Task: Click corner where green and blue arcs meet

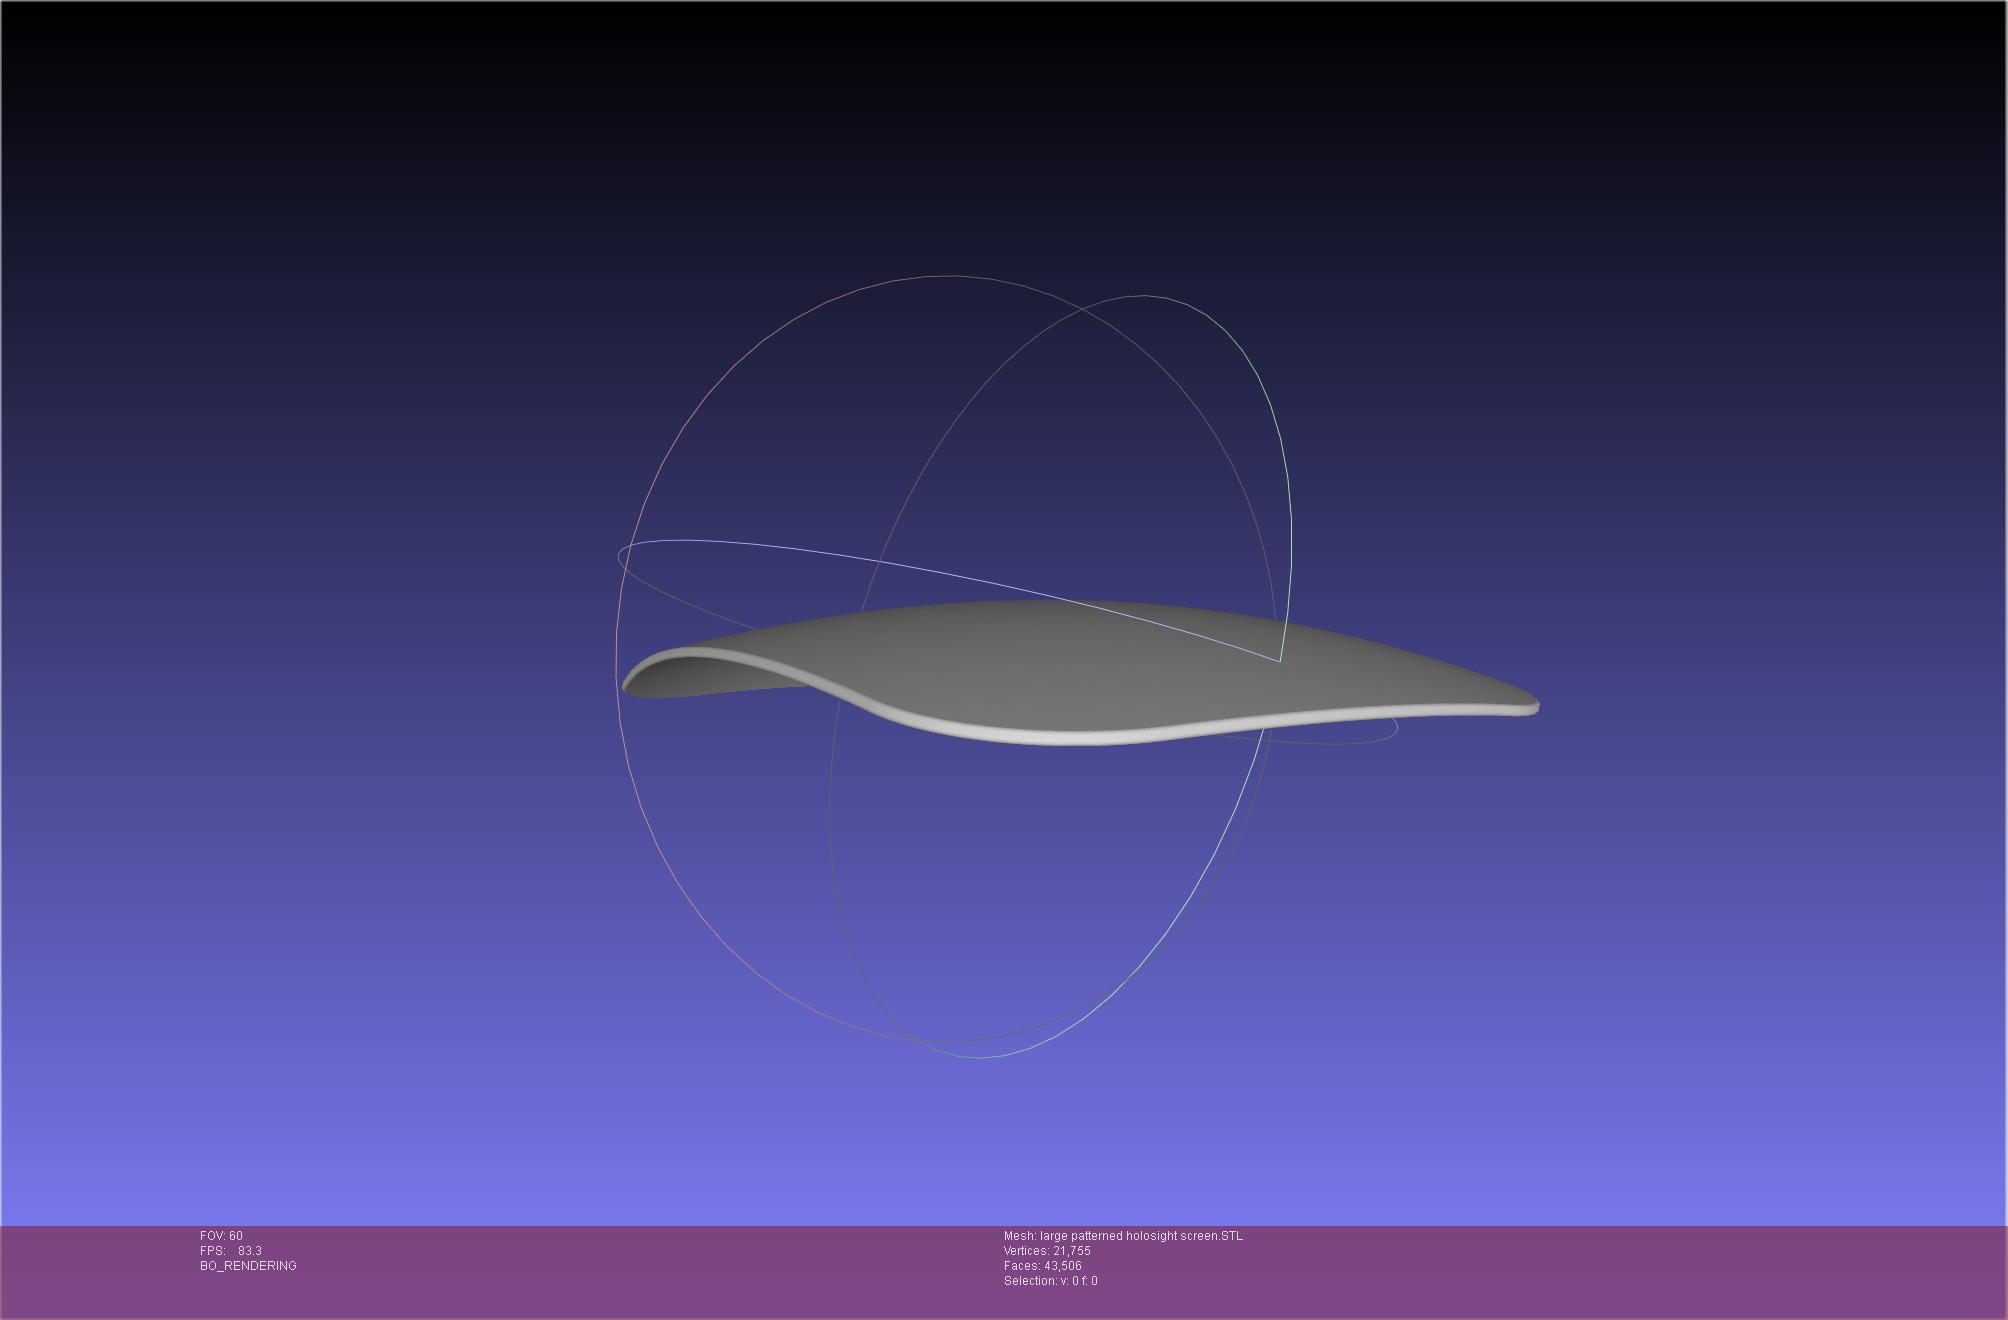Action: (x=1280, y=660)
